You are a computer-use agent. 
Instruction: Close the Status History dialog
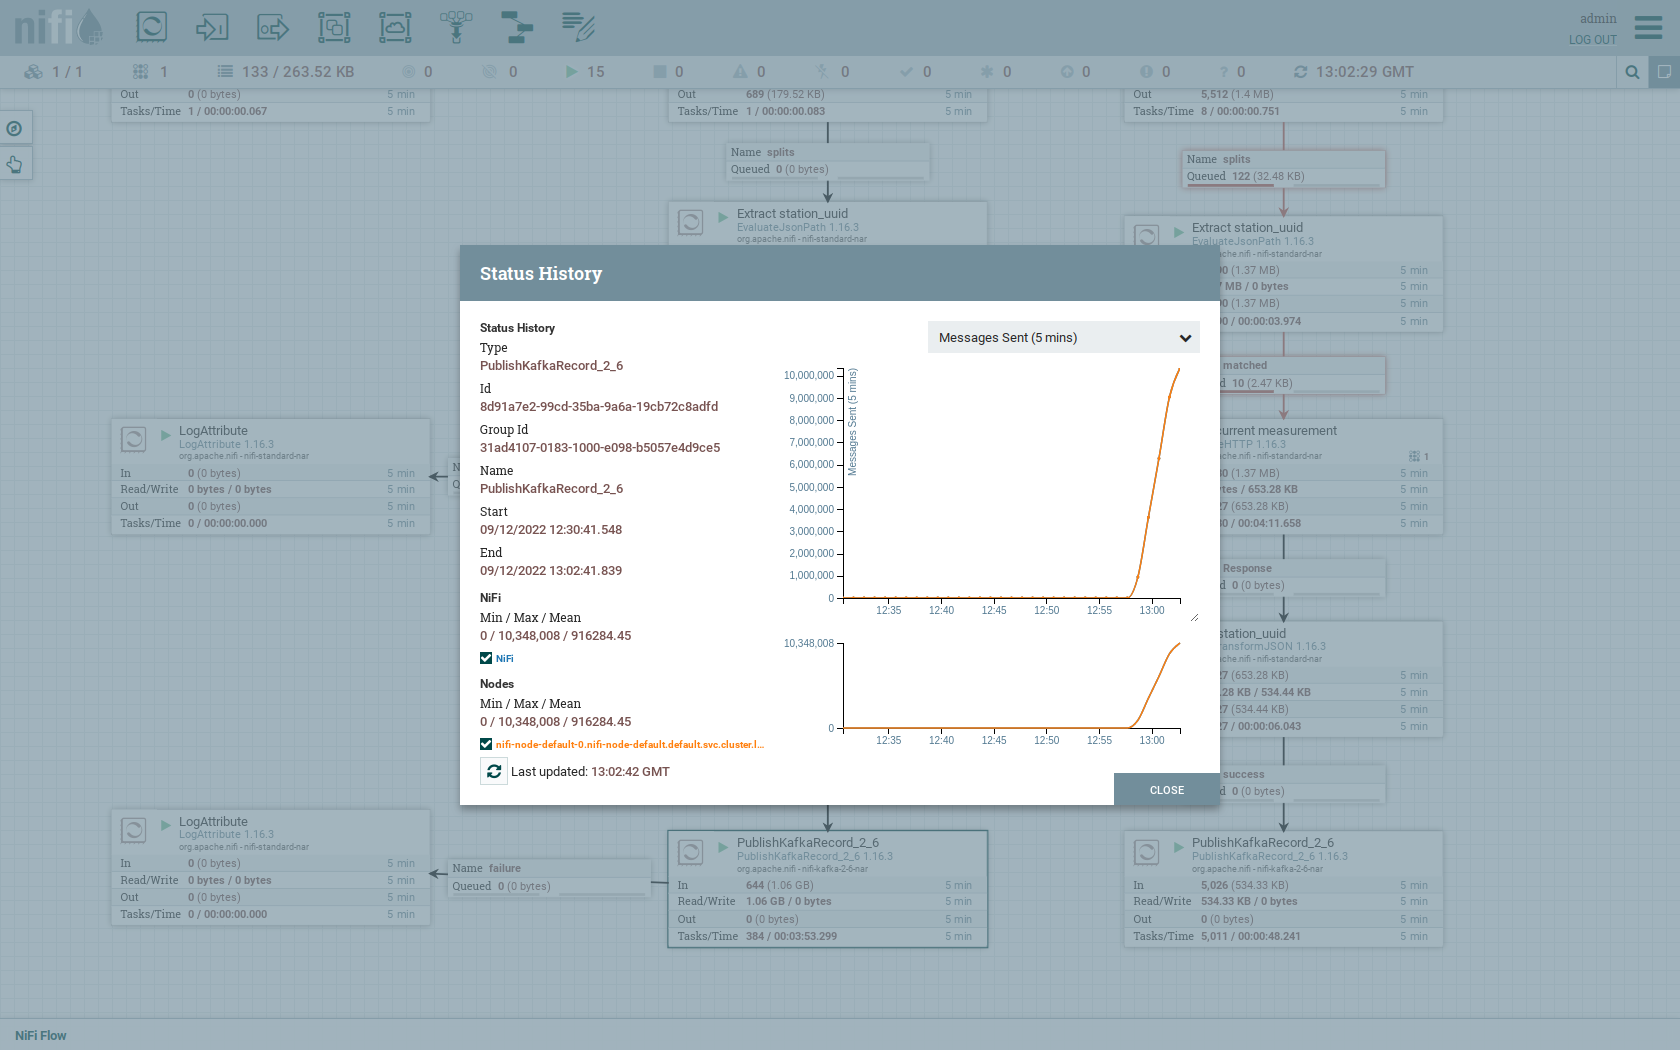click(x=1166, y=790)
